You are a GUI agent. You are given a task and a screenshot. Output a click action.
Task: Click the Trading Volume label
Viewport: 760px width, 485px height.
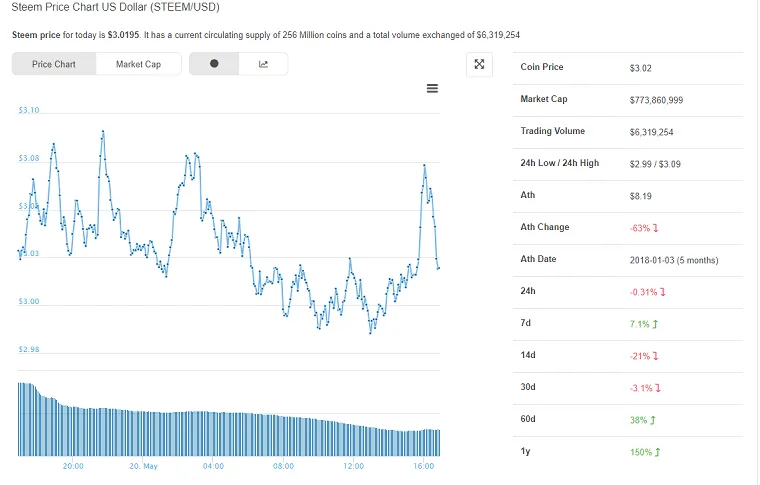pyautogui.click(x=553, y=131)
